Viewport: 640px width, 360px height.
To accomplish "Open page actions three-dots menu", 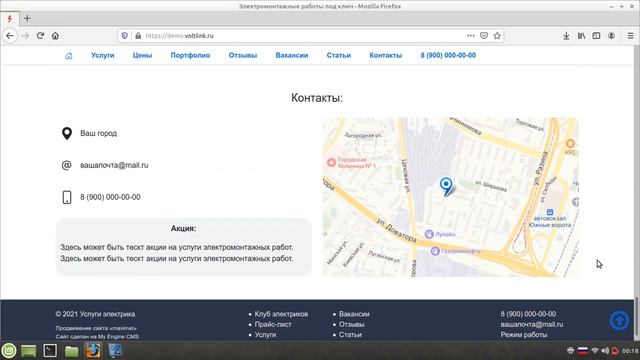I will point(471,36).
